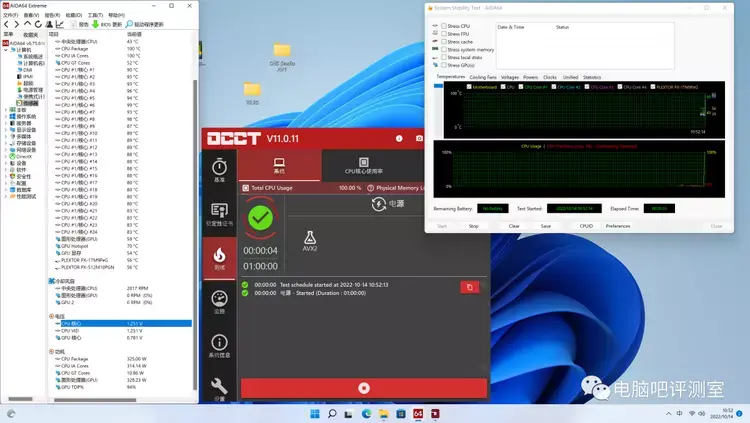Click AIDA64 back arrow toolbar icon
This screenshot has width=750, height=423.
(6, 24)
